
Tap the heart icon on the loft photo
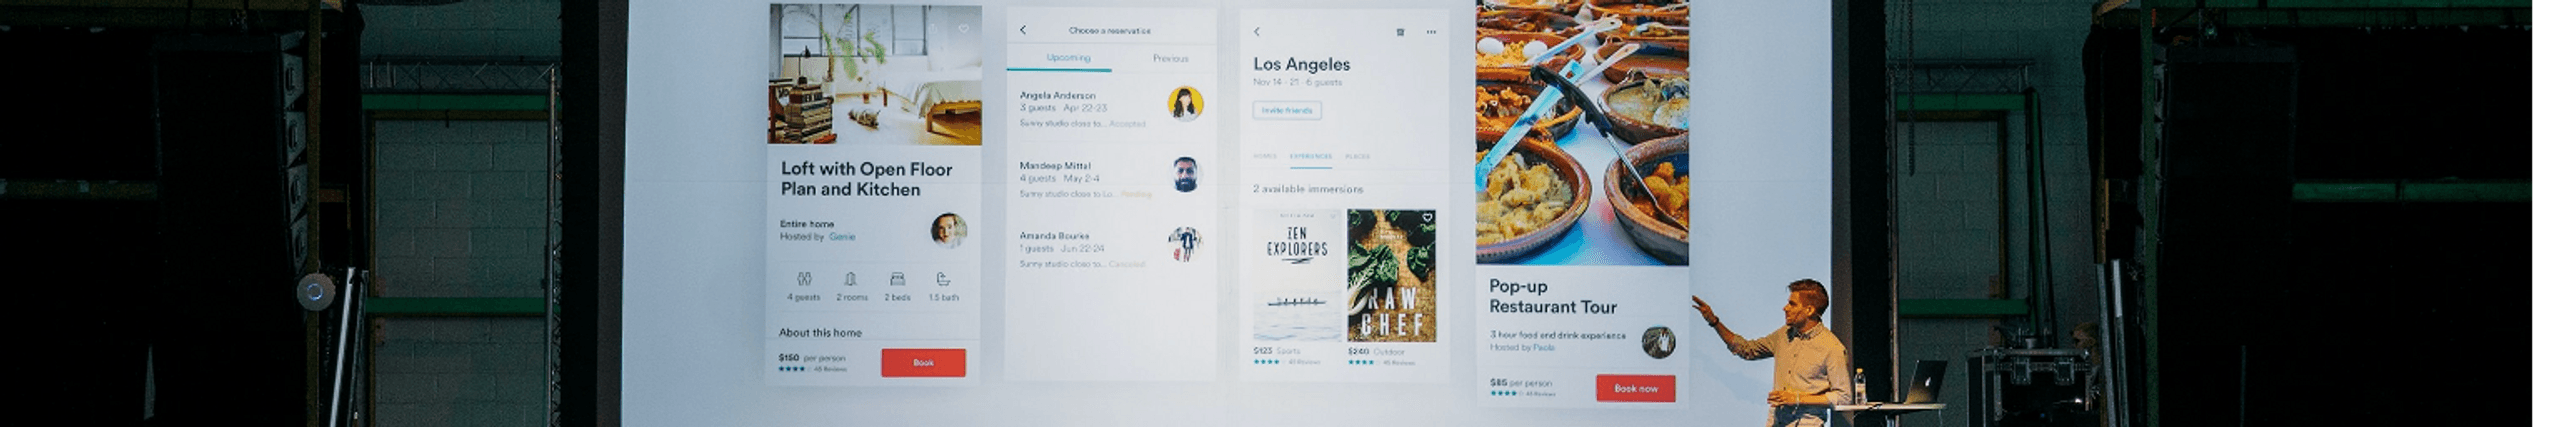(x=963, y=29)
